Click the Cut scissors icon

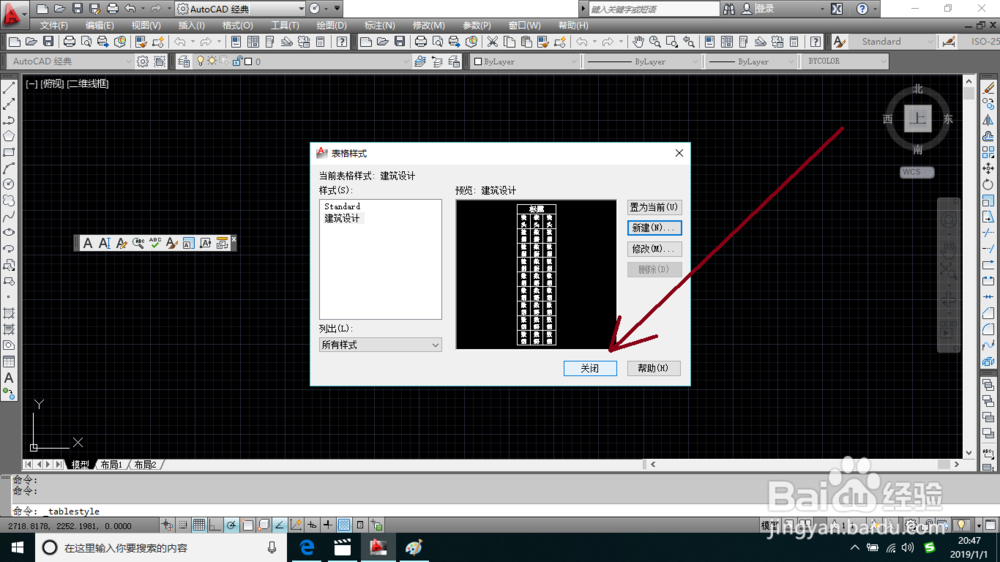click(492, 41)
